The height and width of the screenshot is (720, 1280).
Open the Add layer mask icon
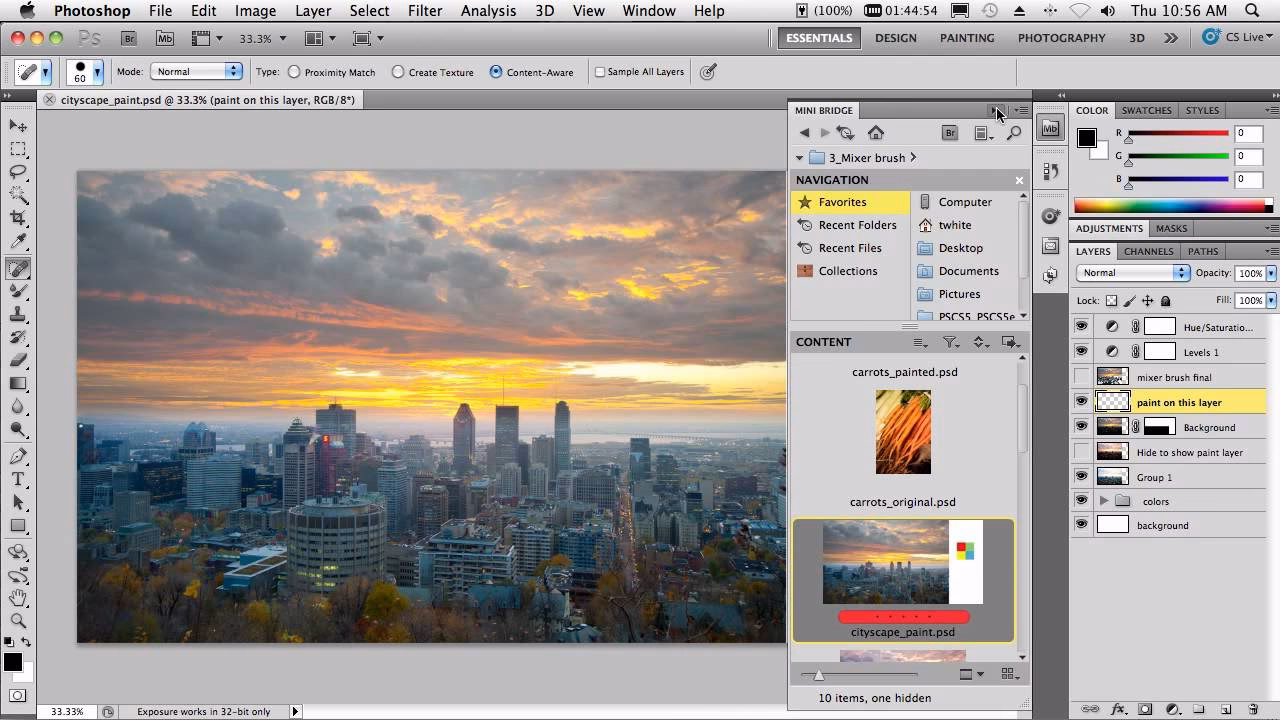1145,708
